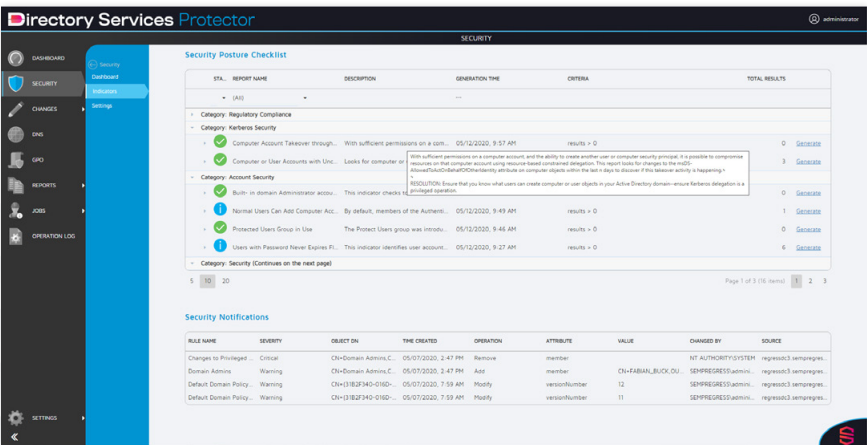The height and width of the screenshot is (445, 867).
Task: Generate the Computer or User Accounts report
Action: pos(808,161)
